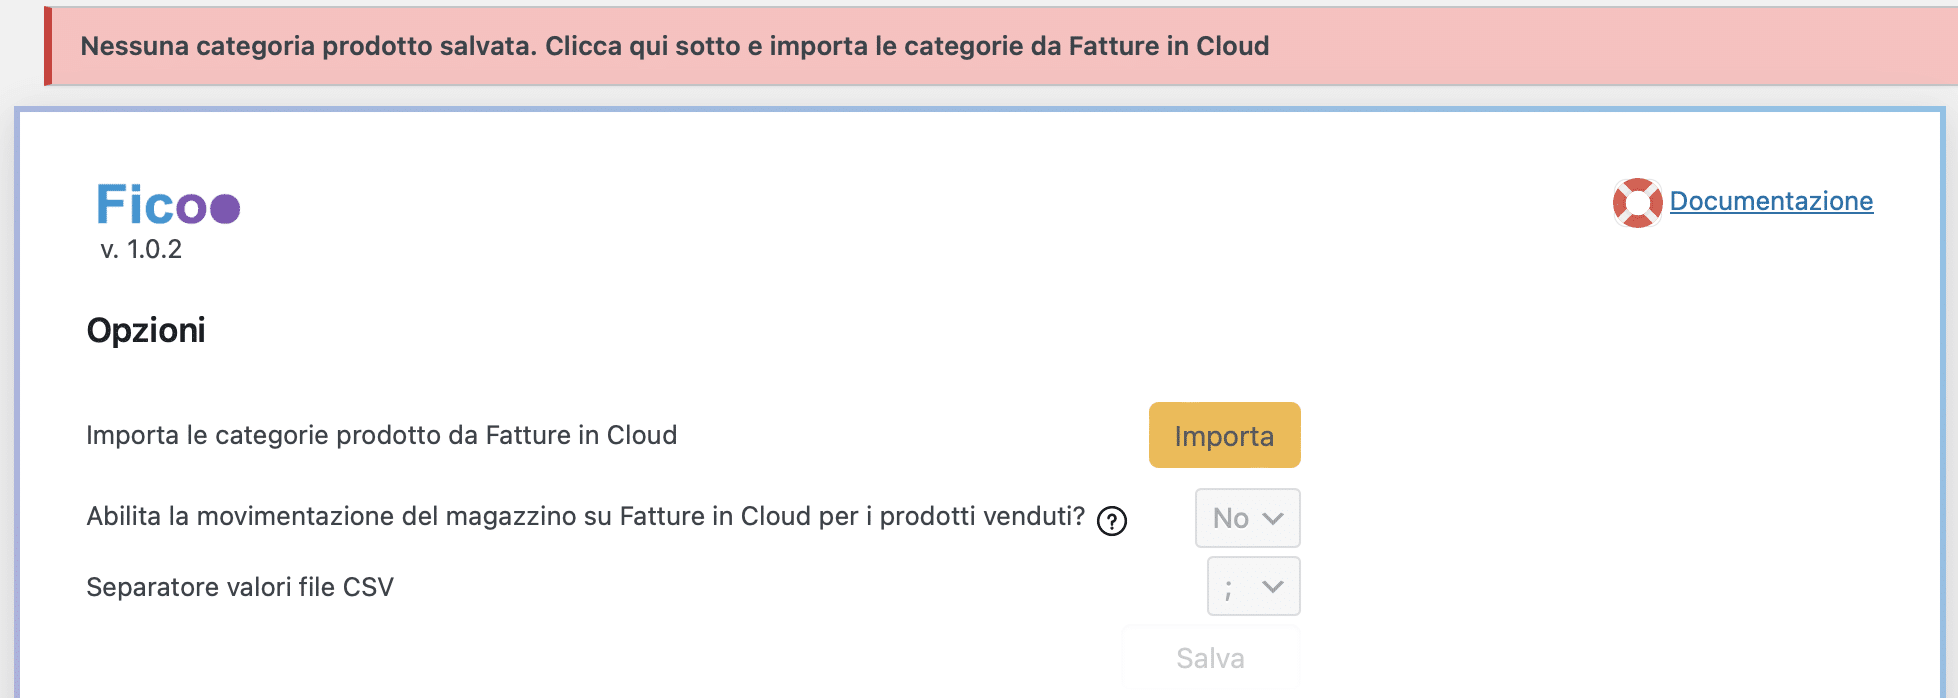Click the red "Nessuna categoria prodotto salvata" notice

click(x=674, y=46)
